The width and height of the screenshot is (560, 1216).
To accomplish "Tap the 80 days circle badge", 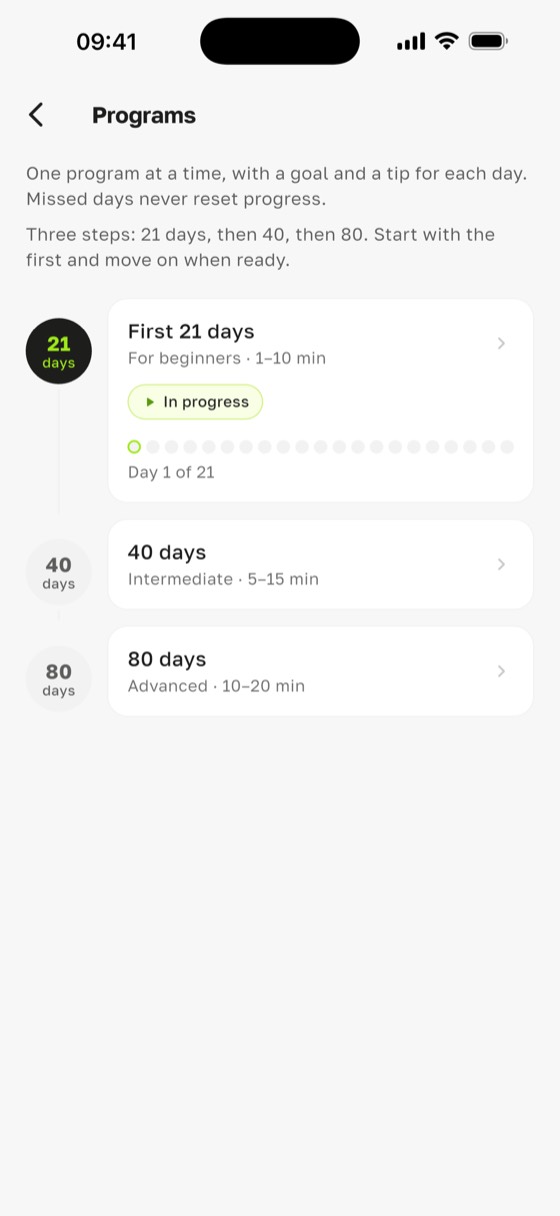I will [x=59, y=679].
